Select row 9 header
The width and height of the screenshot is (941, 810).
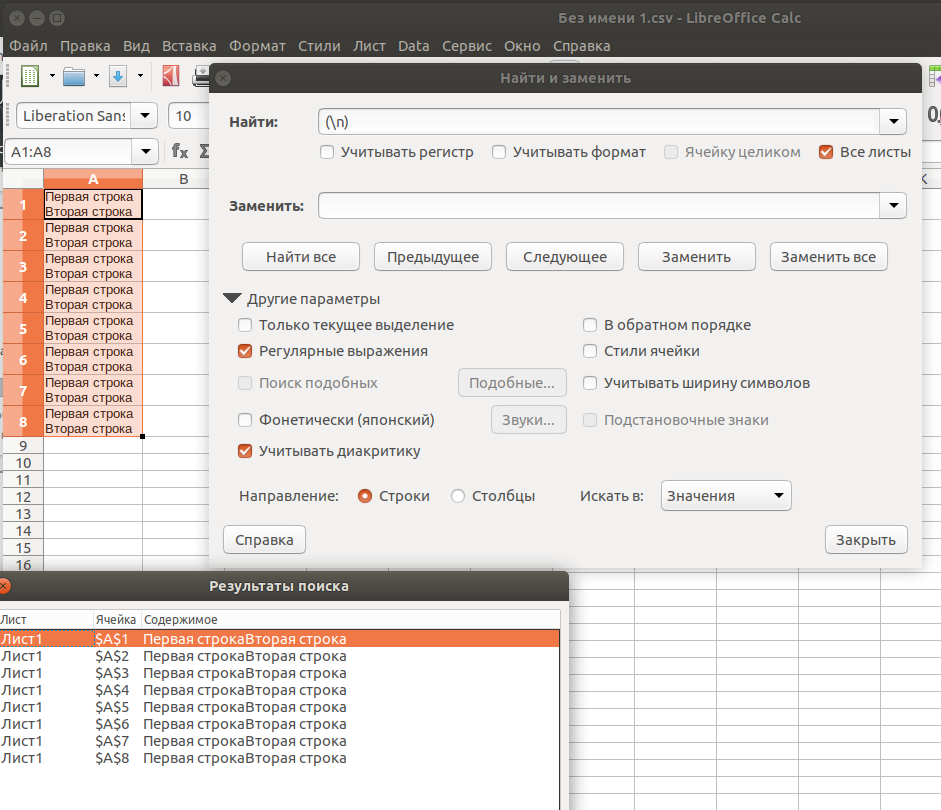(x=23, y=445)
